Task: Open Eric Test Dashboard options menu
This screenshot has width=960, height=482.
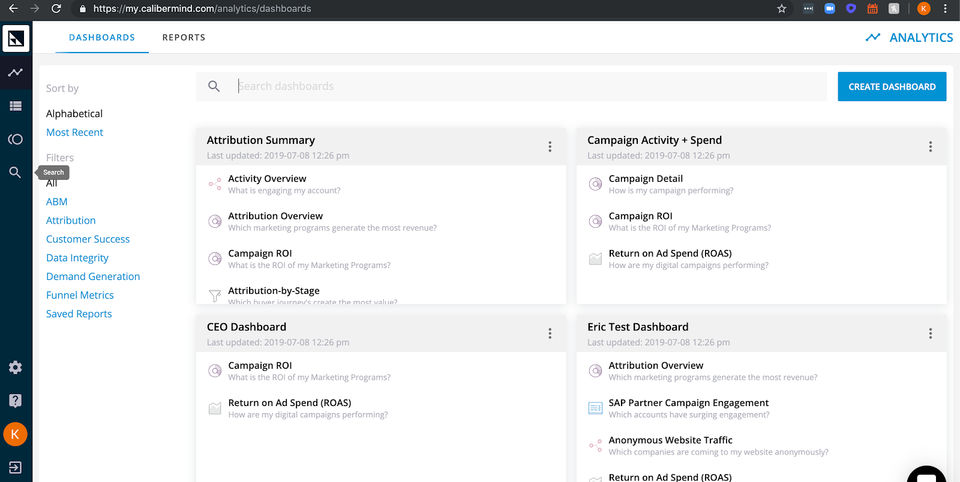Action: click(x=930, y=334)
